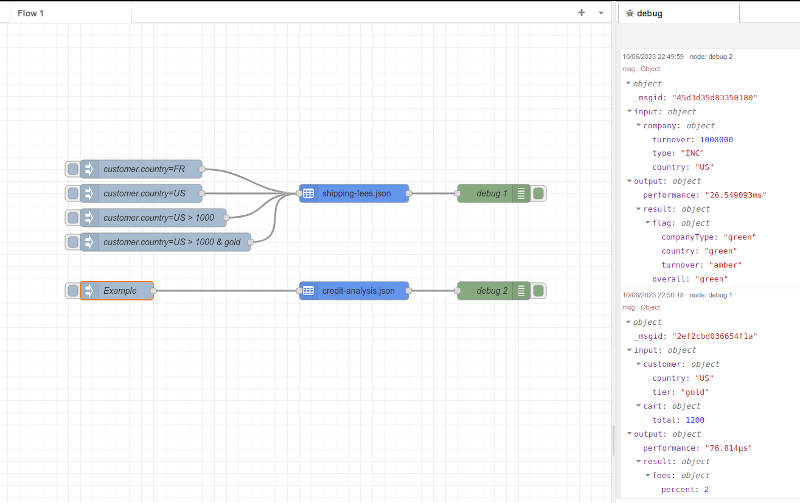The height and width of the screenshot is (503, 800).
Task: Toggle the debug 1 node output
Action: click(x=538, y=193)
